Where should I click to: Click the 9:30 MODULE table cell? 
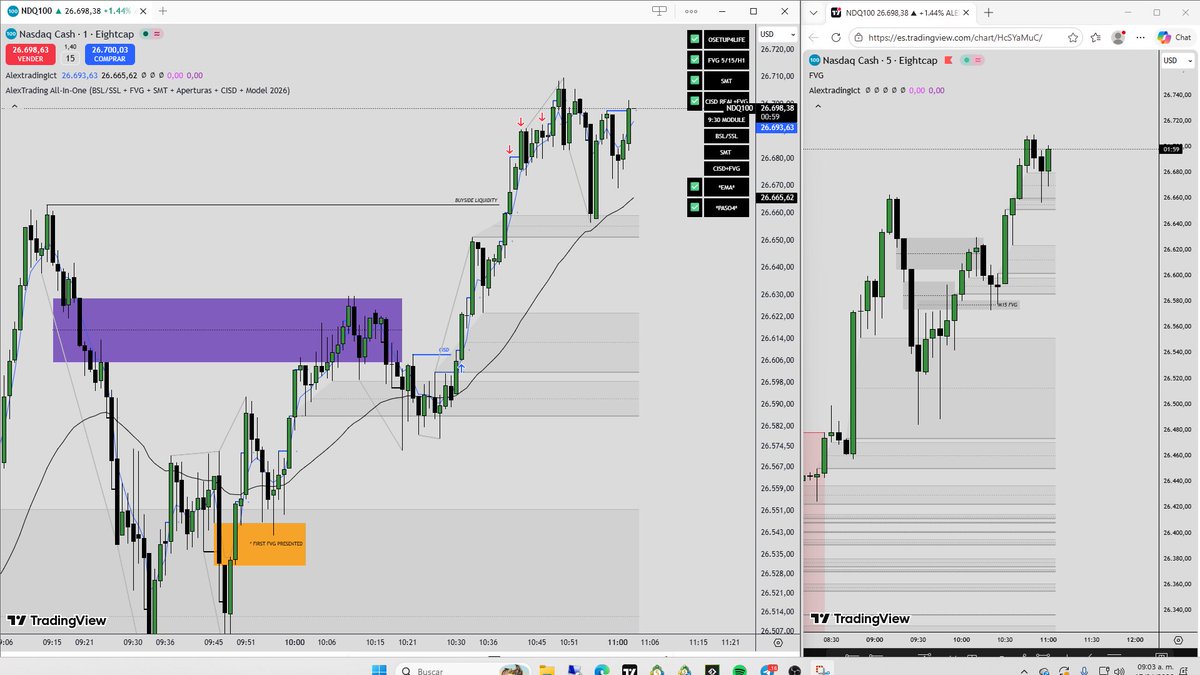(x=727, y=120)
